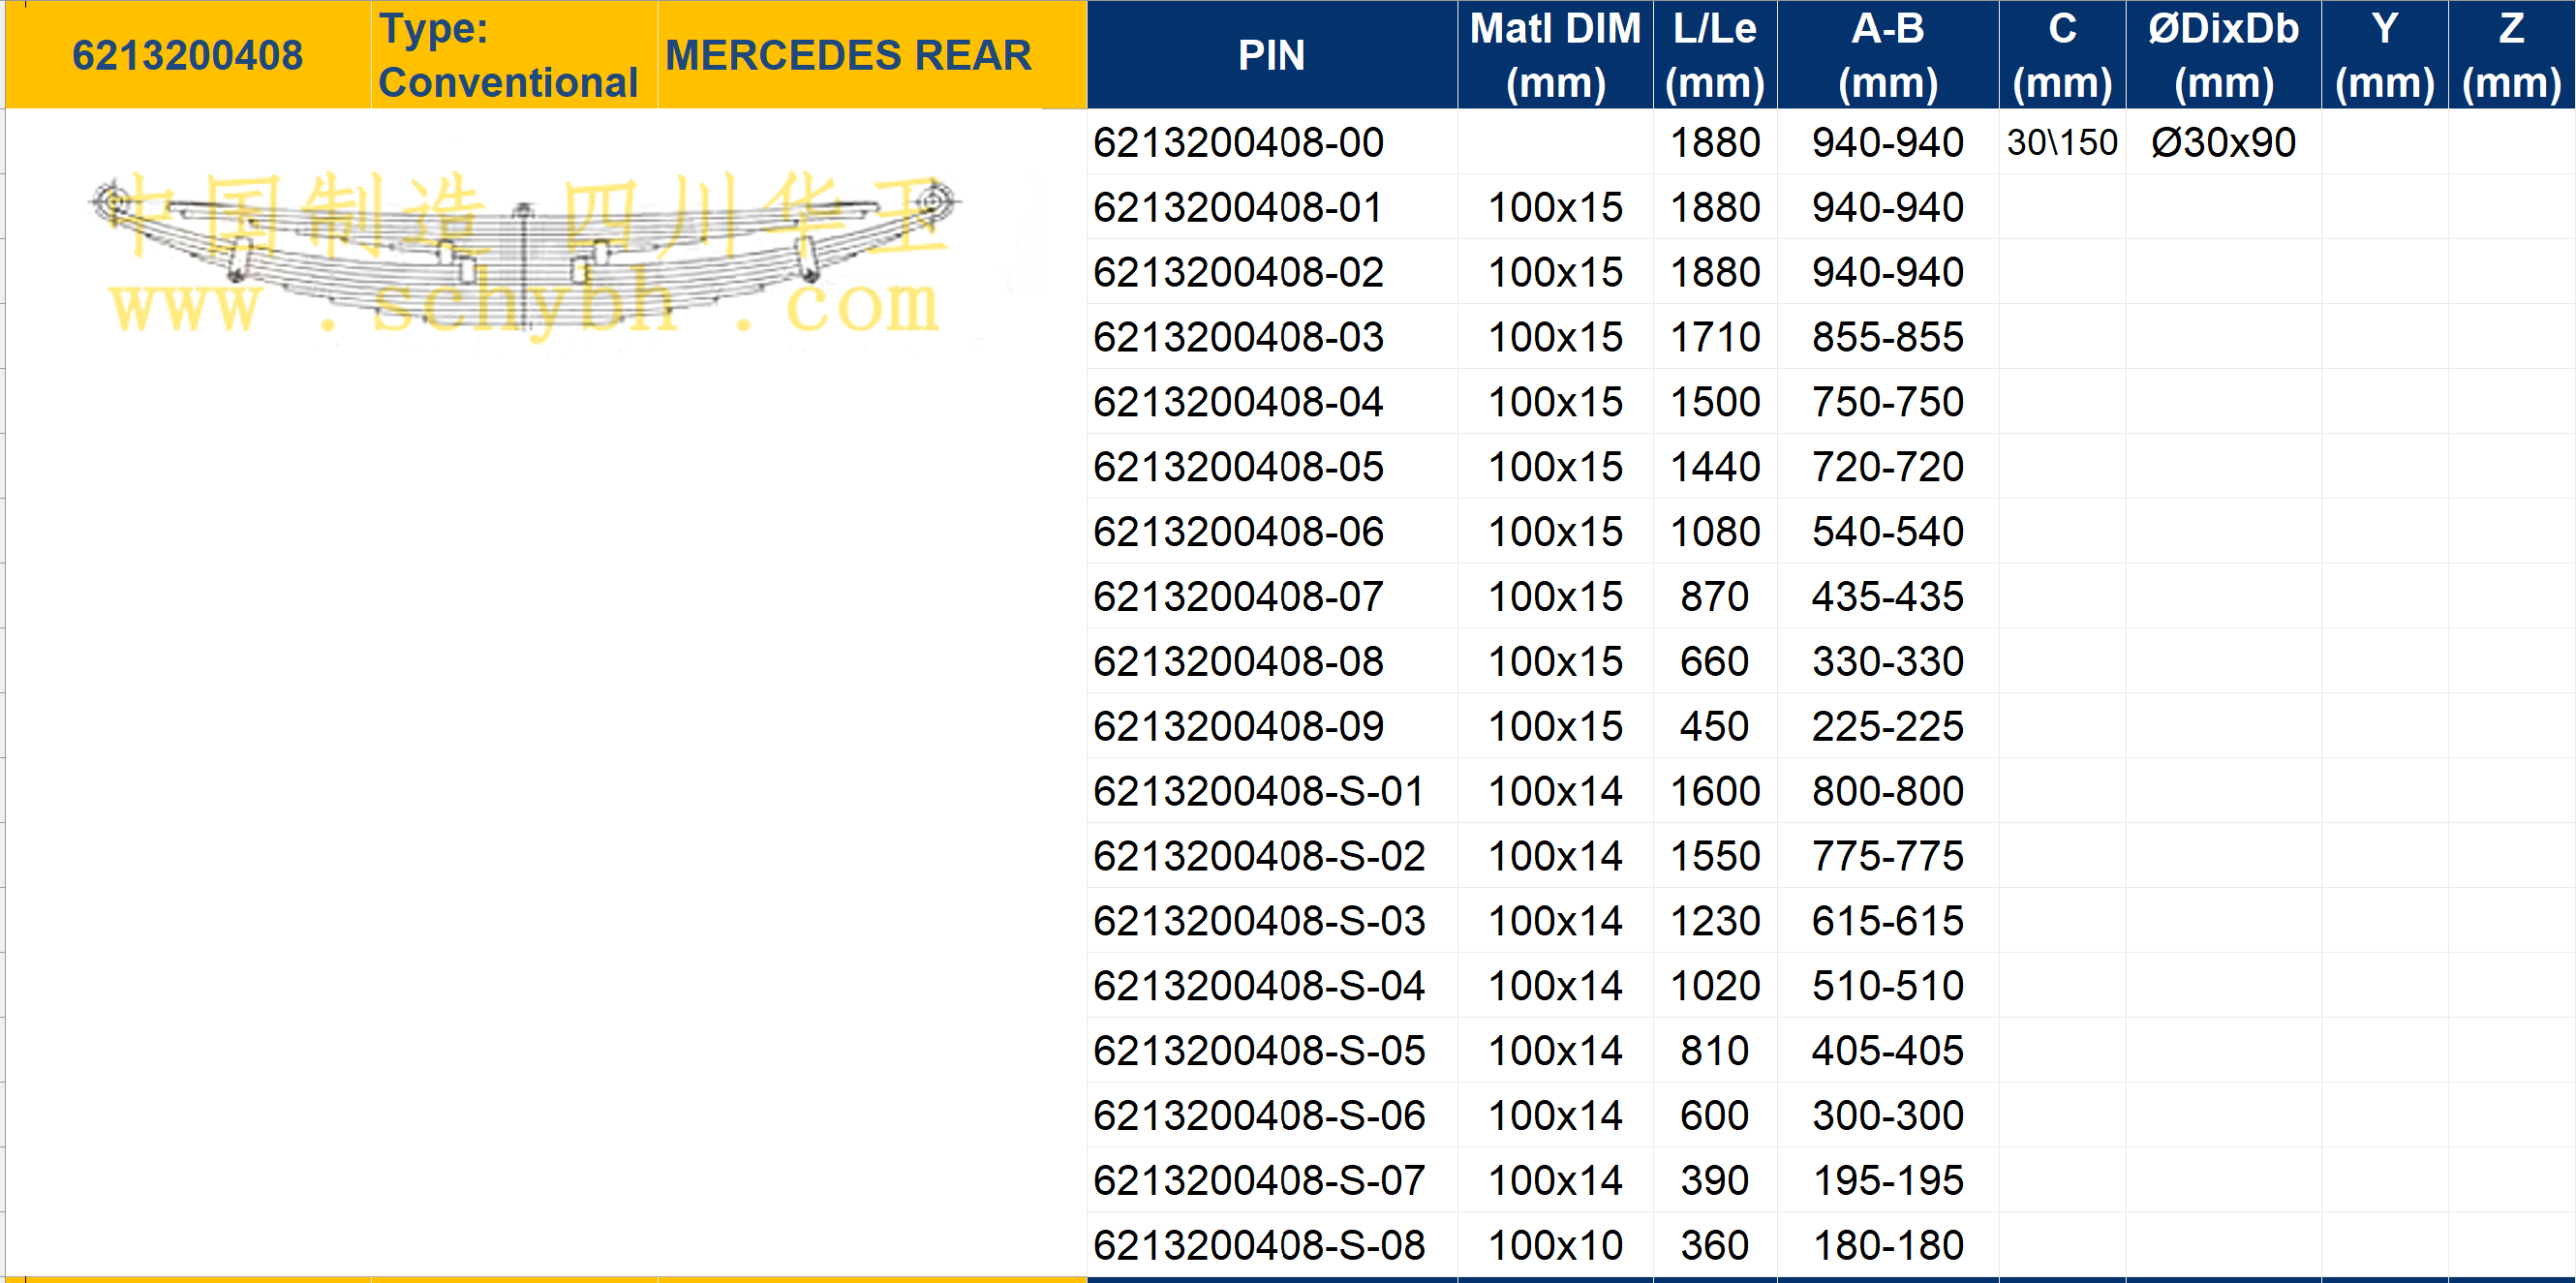Image resolution: width=2576 pixels, height=1283 pixels.
Task: Select cell 6213200408-S-05
Action: point(1272,1051)
